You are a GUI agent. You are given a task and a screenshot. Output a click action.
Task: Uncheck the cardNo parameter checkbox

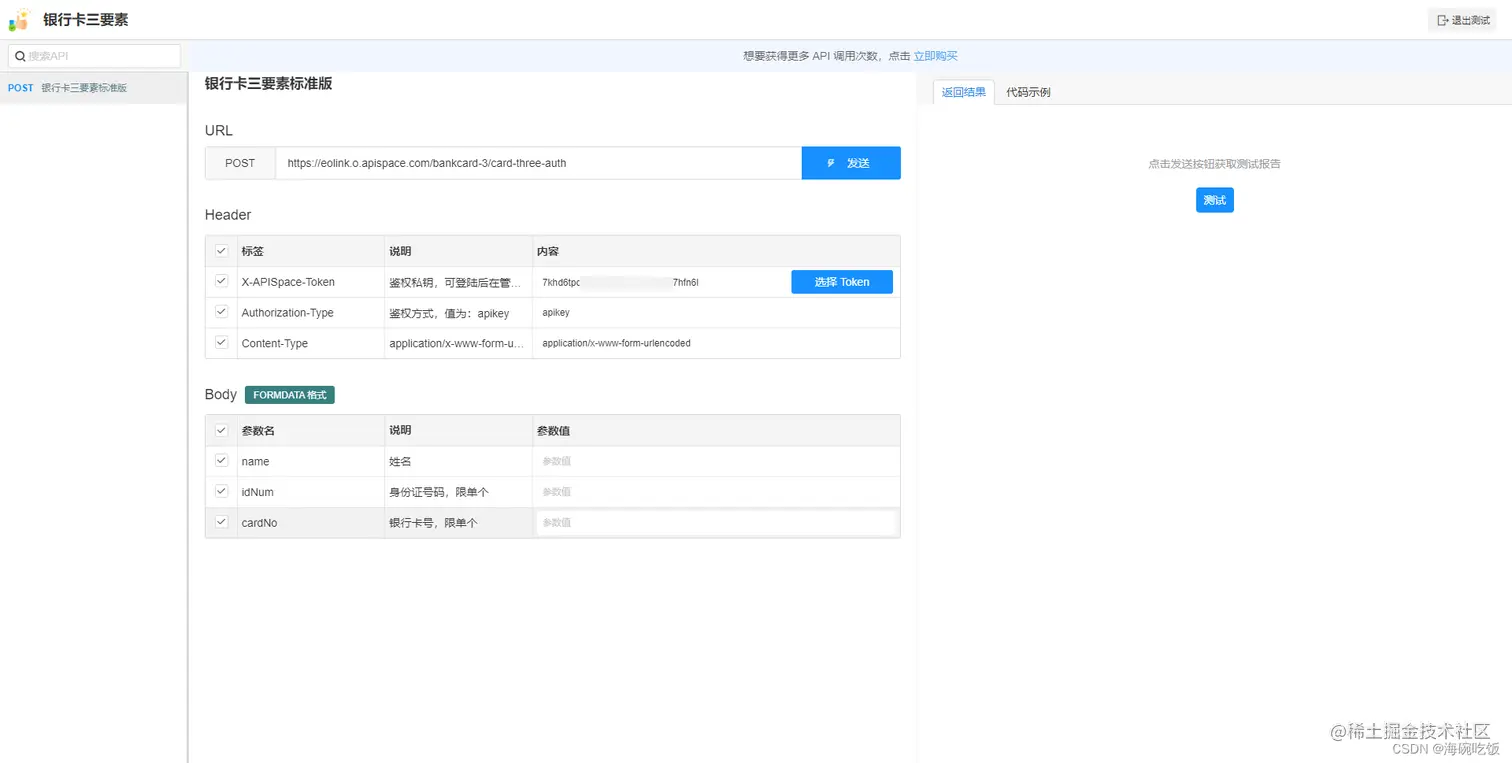coord(221,522)
